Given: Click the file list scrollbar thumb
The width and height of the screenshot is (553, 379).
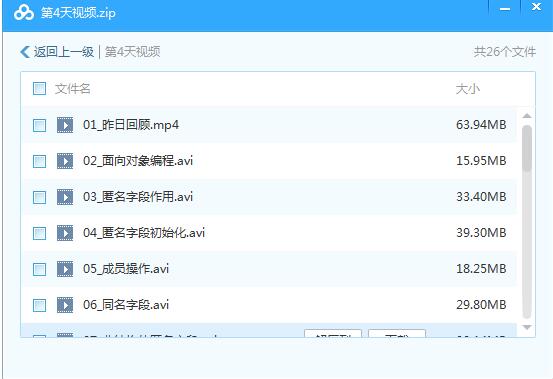Looking at the screenshot, I should click(527, 148).
